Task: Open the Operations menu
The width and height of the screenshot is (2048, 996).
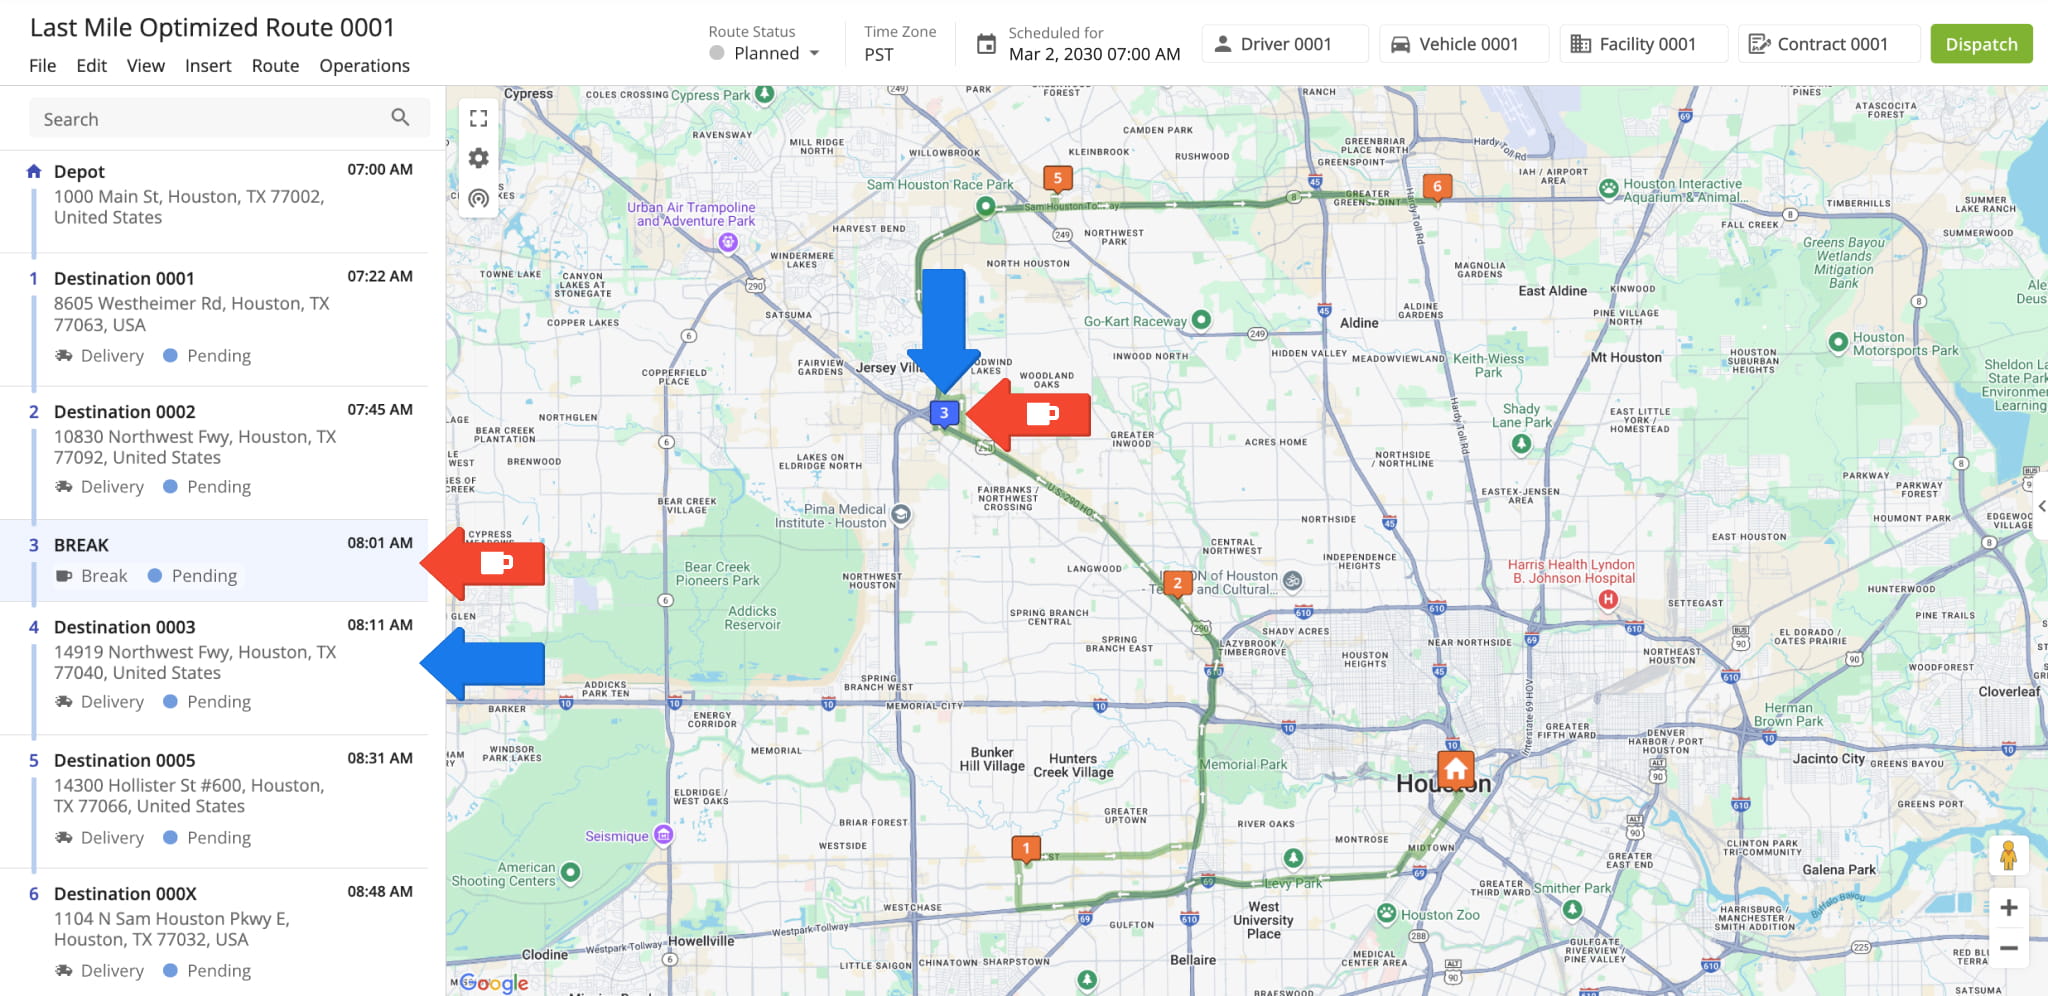Action: point(364,66)
